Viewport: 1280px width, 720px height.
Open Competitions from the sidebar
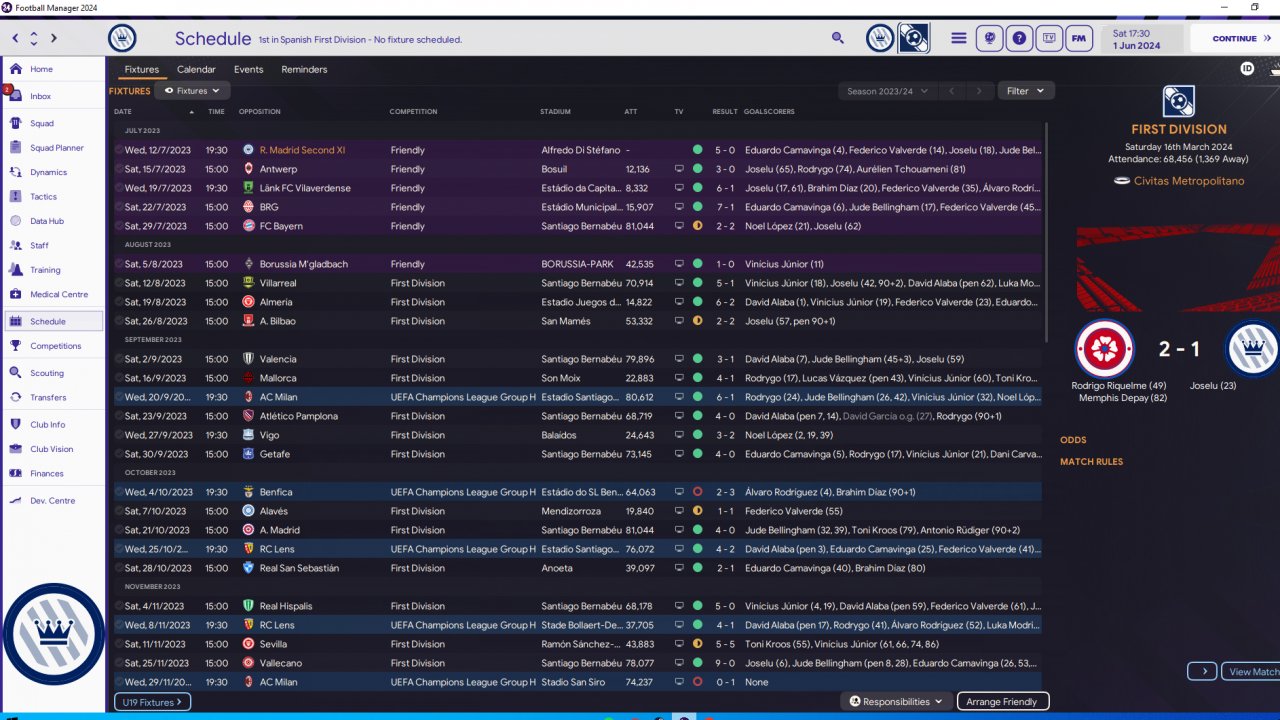[53, 346]
